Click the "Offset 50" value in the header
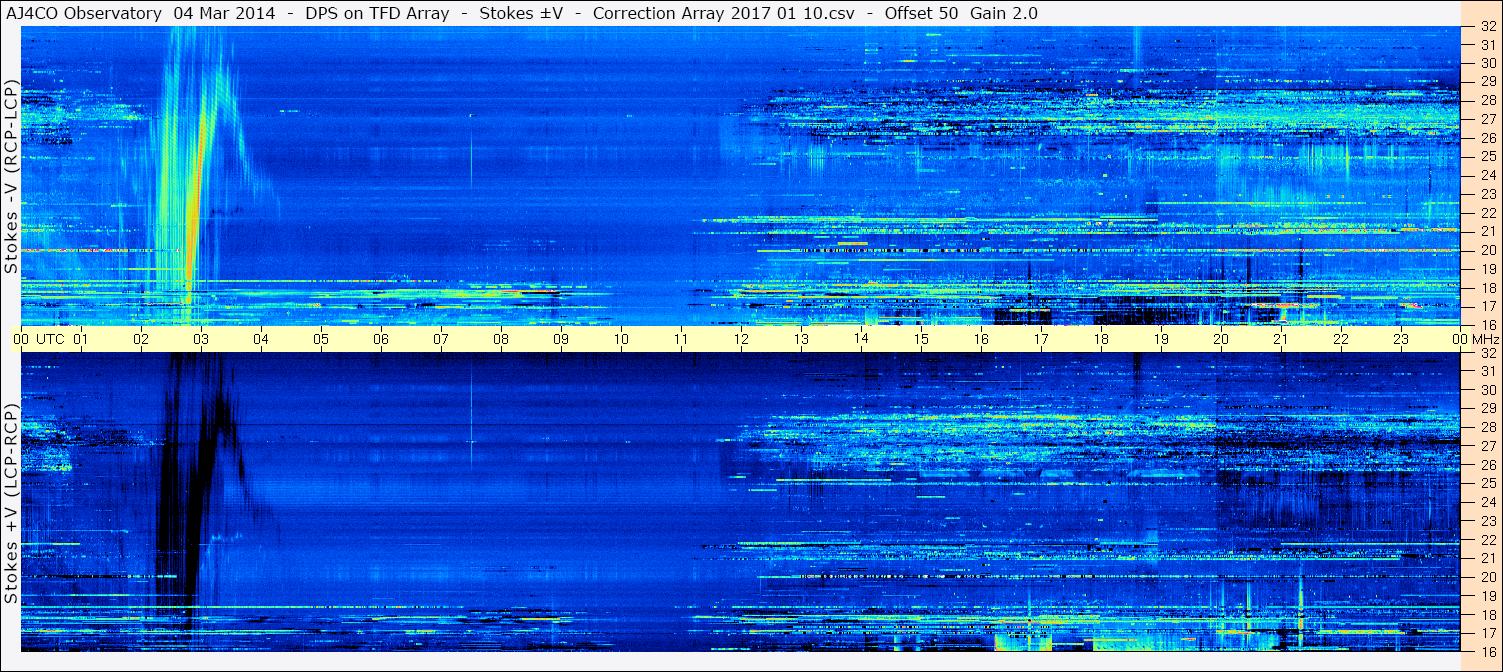 coord(921,14)
